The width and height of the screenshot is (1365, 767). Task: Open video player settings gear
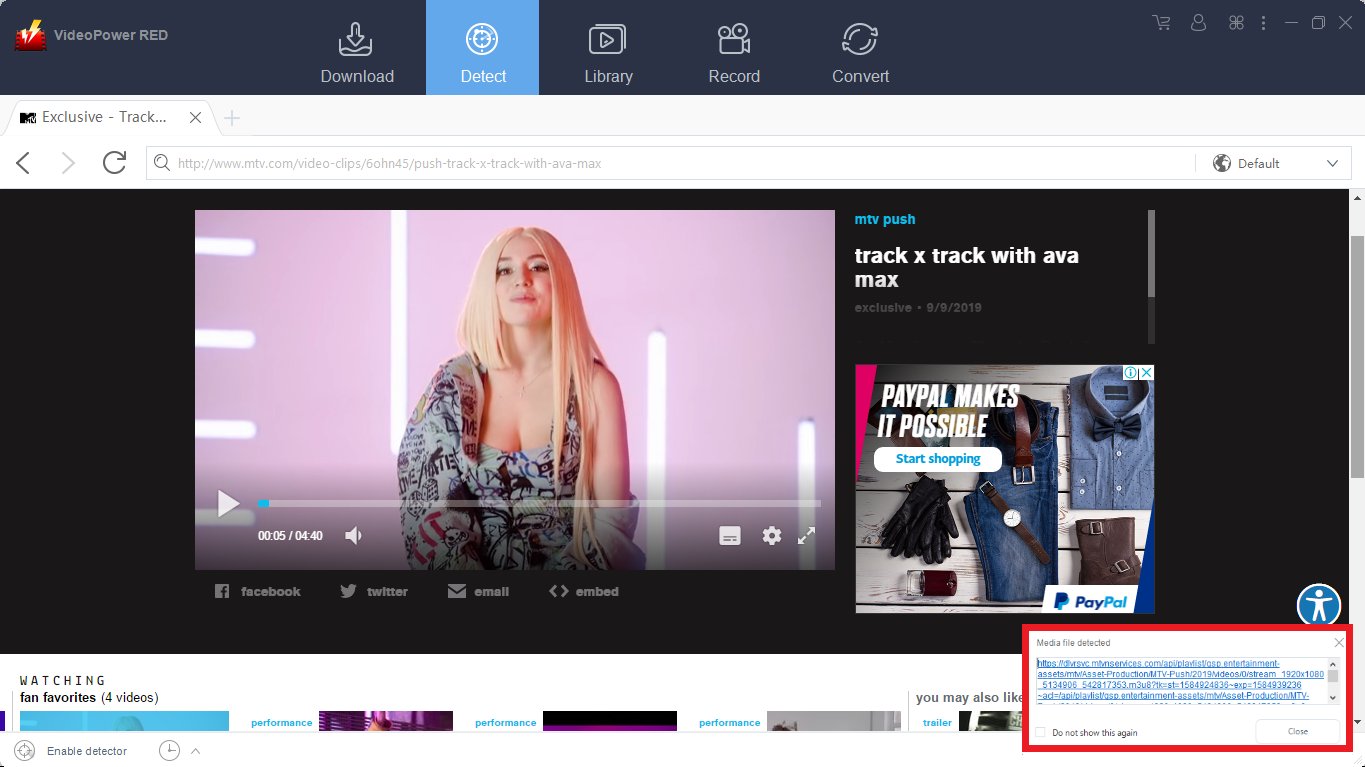click(x=771, y=535)
